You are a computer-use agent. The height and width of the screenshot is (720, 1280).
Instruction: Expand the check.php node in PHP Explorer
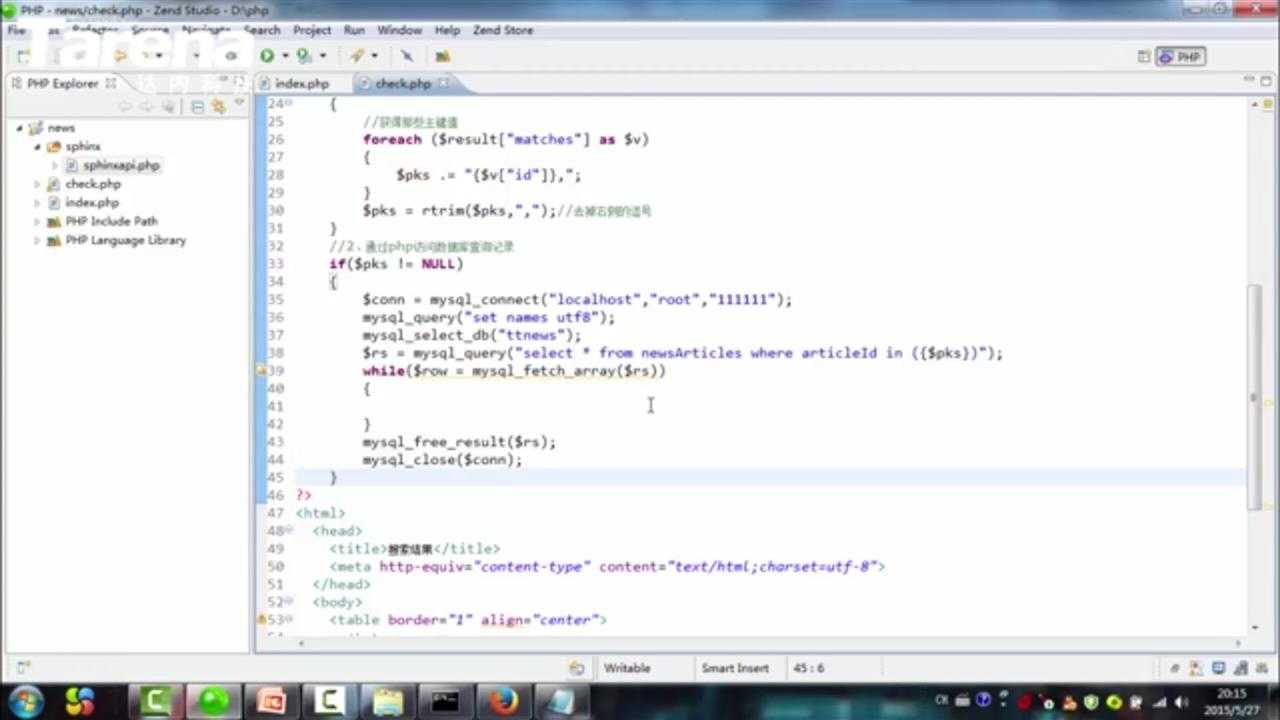(x=38, y=184)
